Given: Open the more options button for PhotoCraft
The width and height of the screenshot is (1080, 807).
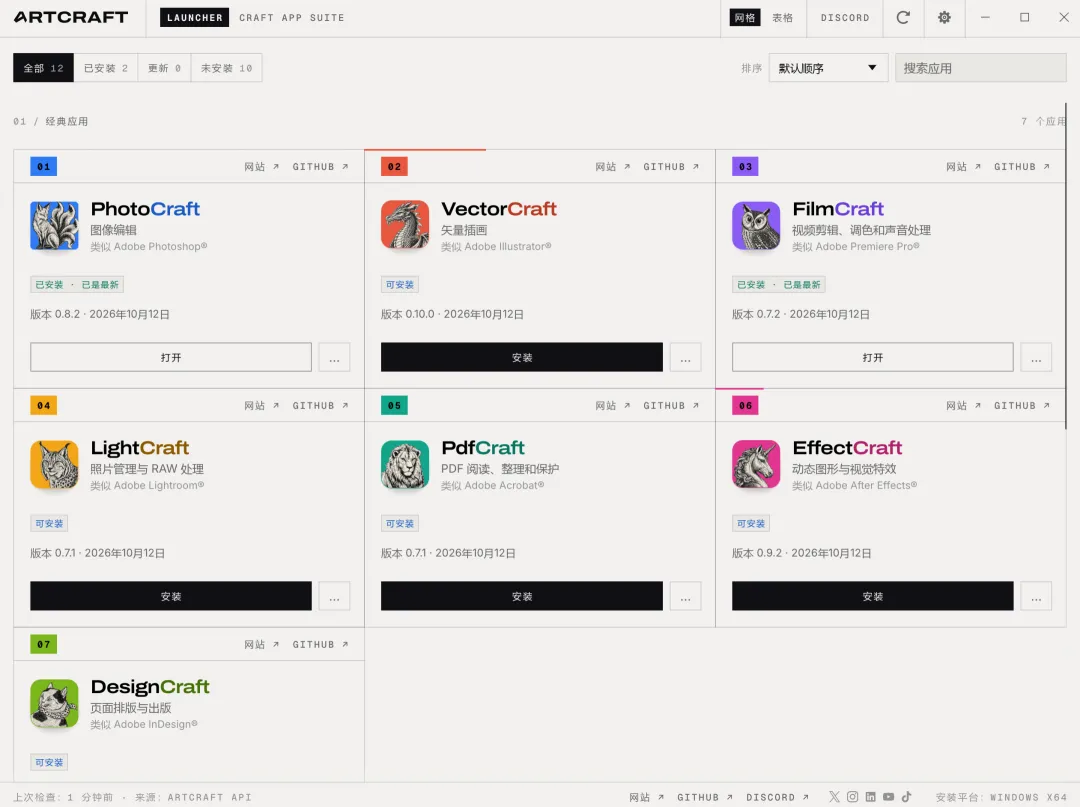Looking at the screenshot, I should (x=334, y=357).
